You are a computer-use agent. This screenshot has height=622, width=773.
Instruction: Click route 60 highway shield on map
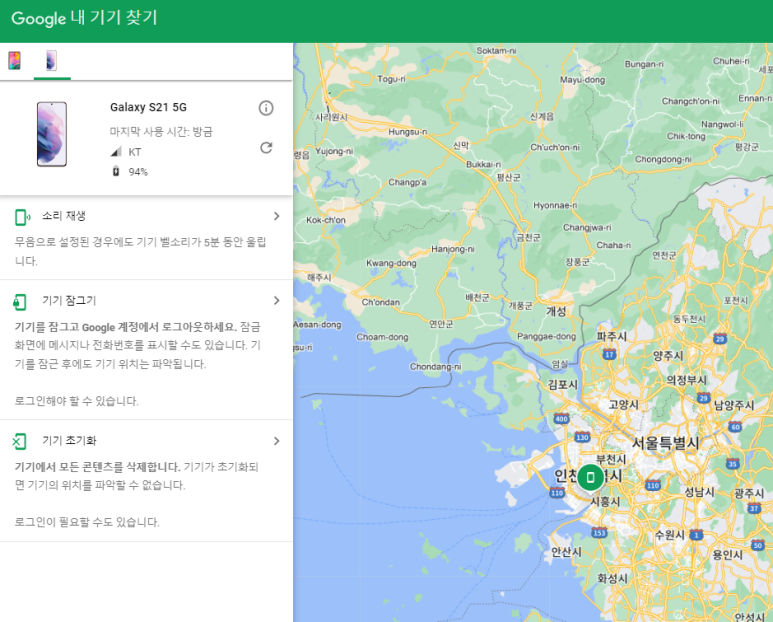(x=735, y=427)
